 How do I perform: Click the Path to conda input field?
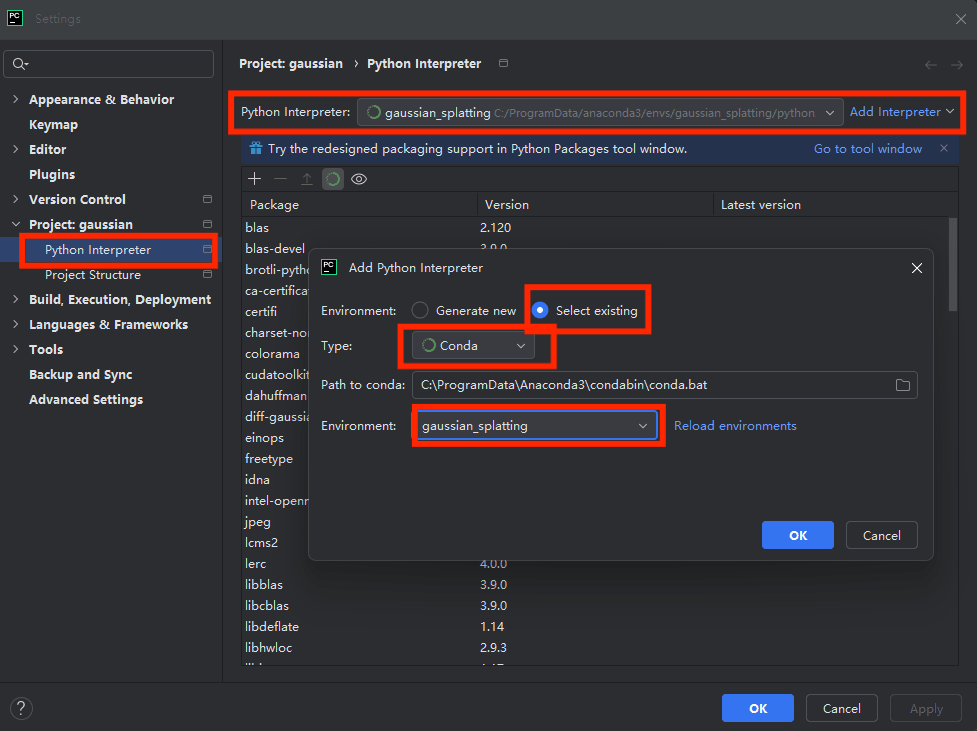point(650,385)
